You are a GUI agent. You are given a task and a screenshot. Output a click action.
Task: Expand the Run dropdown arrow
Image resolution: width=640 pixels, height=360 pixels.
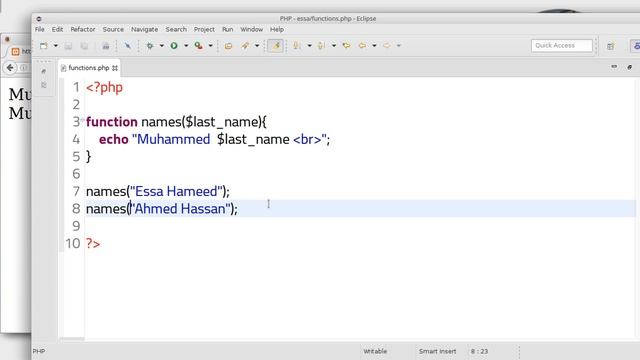click(186, 46)
